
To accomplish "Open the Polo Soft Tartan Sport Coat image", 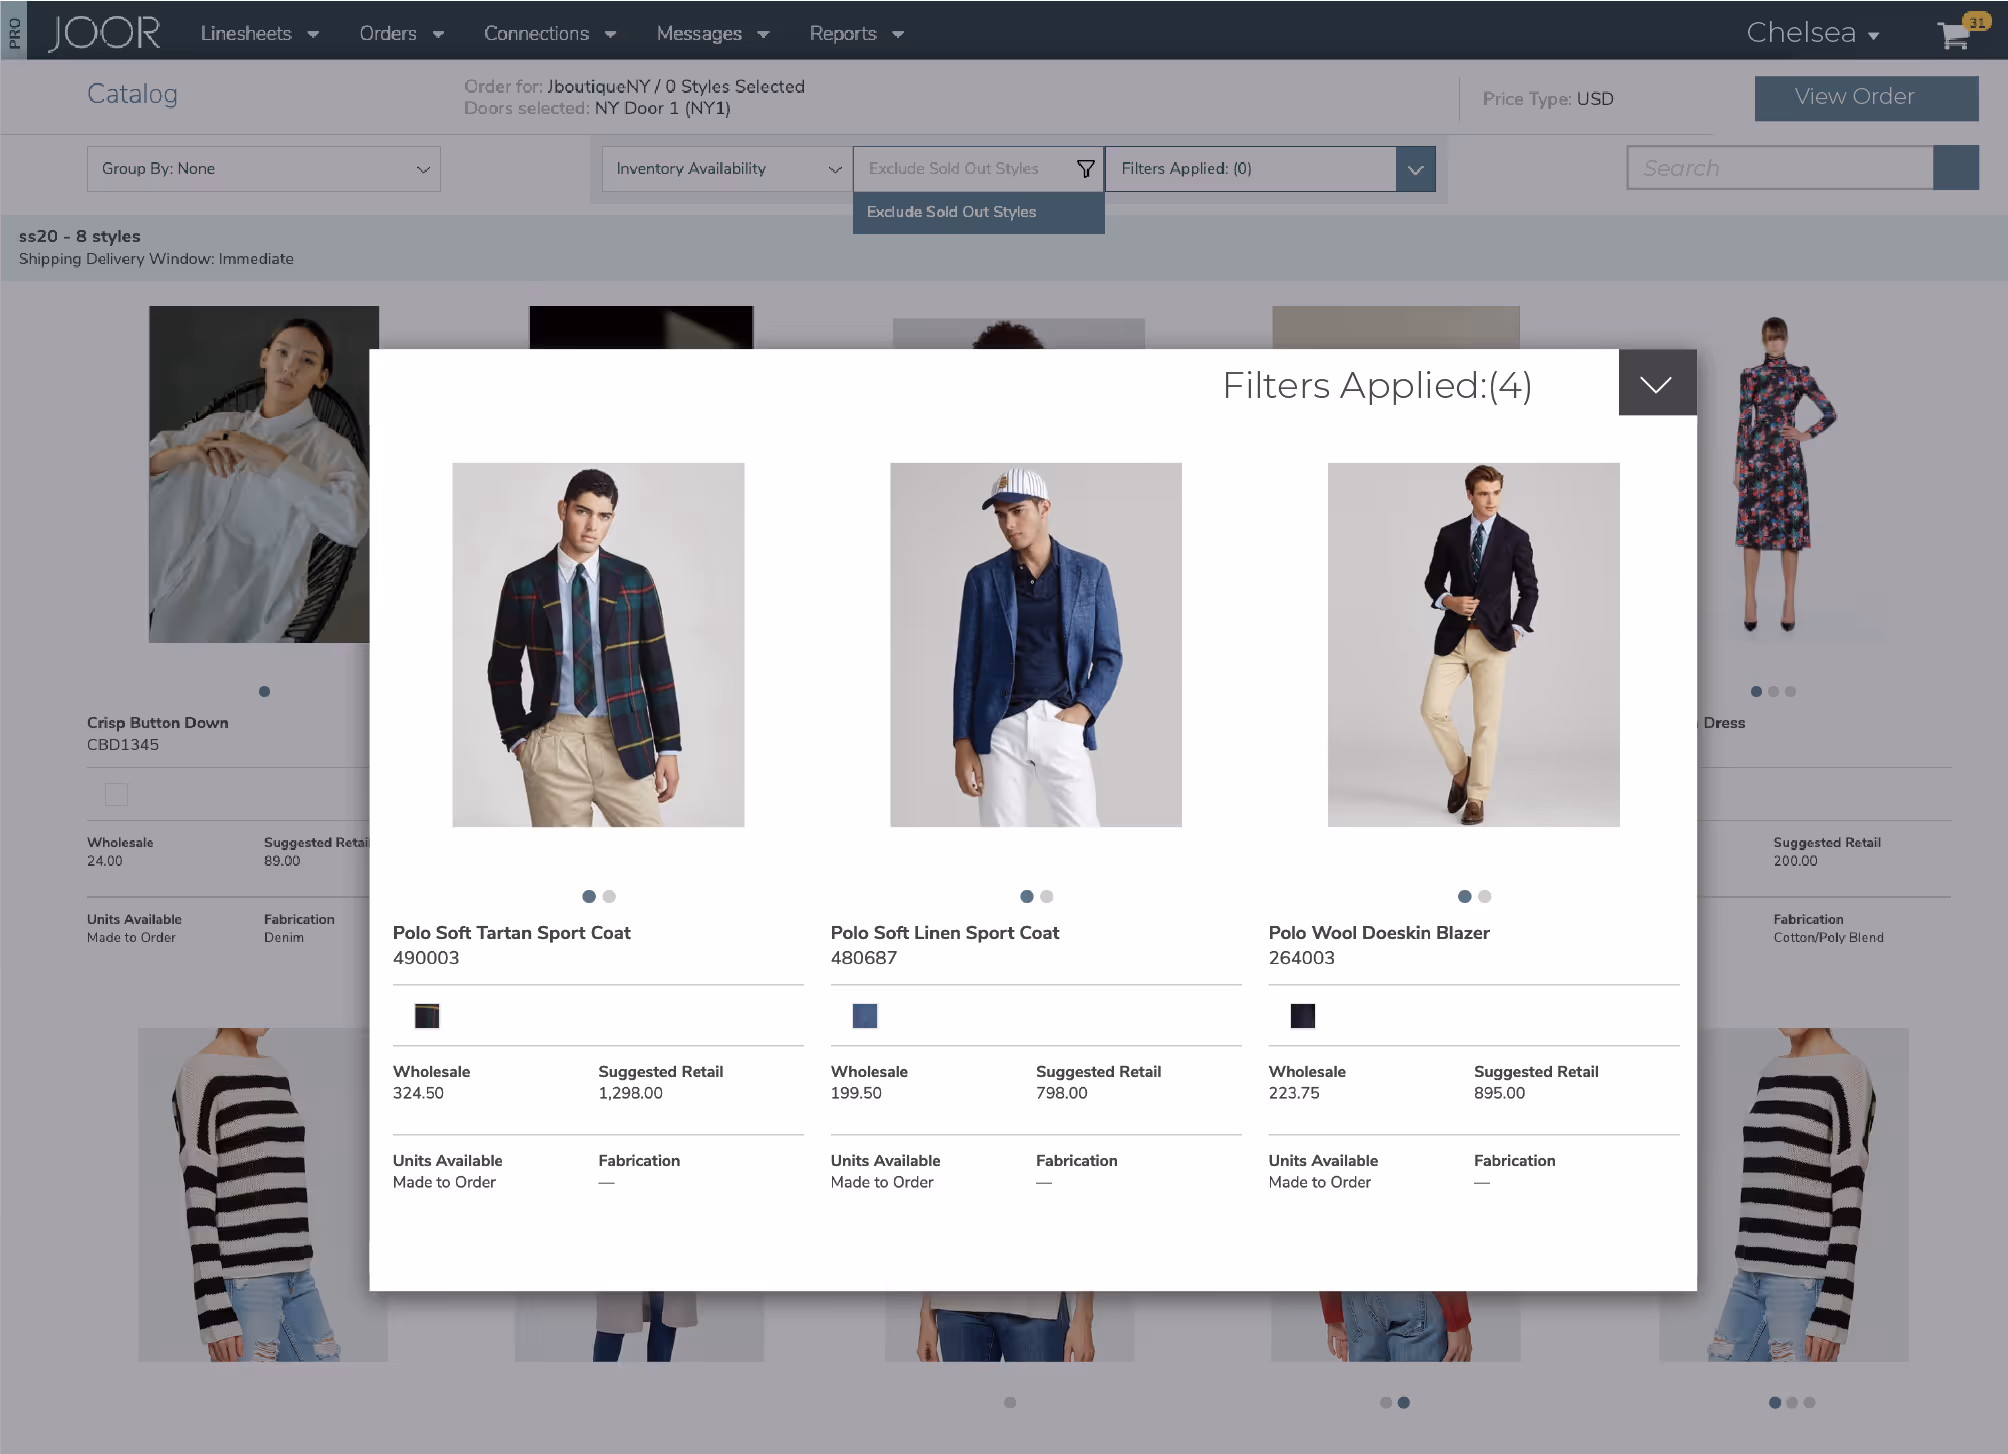I will pos(598,644).
